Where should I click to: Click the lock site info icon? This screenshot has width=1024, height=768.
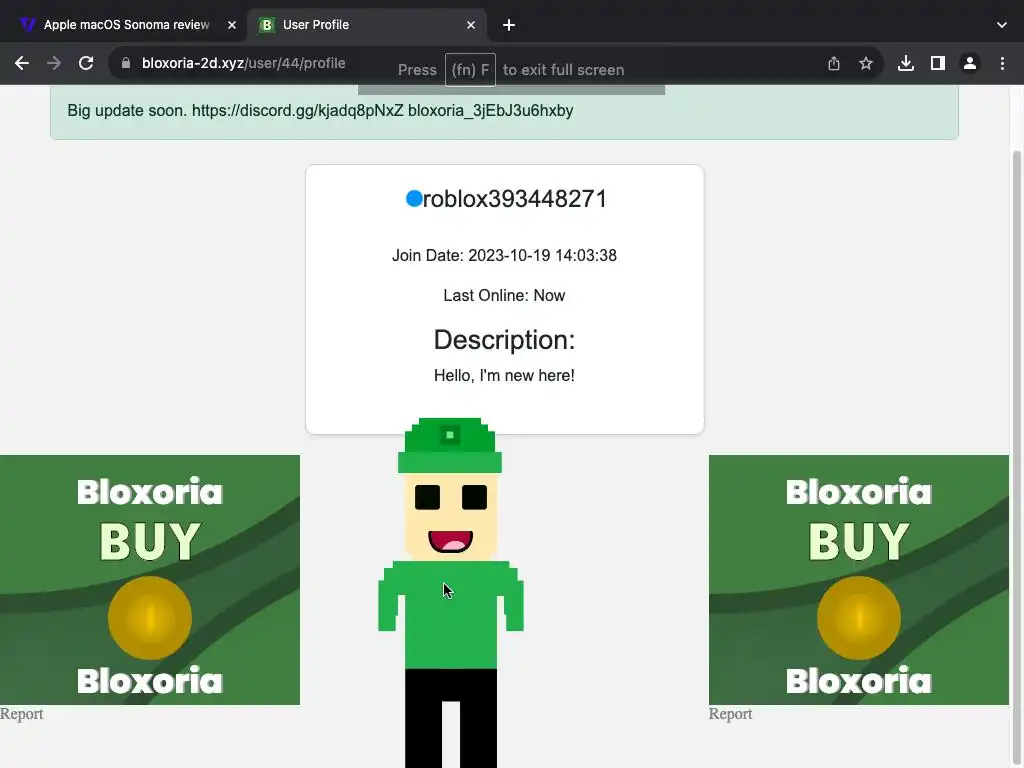pyautogui.click(x=126, y=63)
